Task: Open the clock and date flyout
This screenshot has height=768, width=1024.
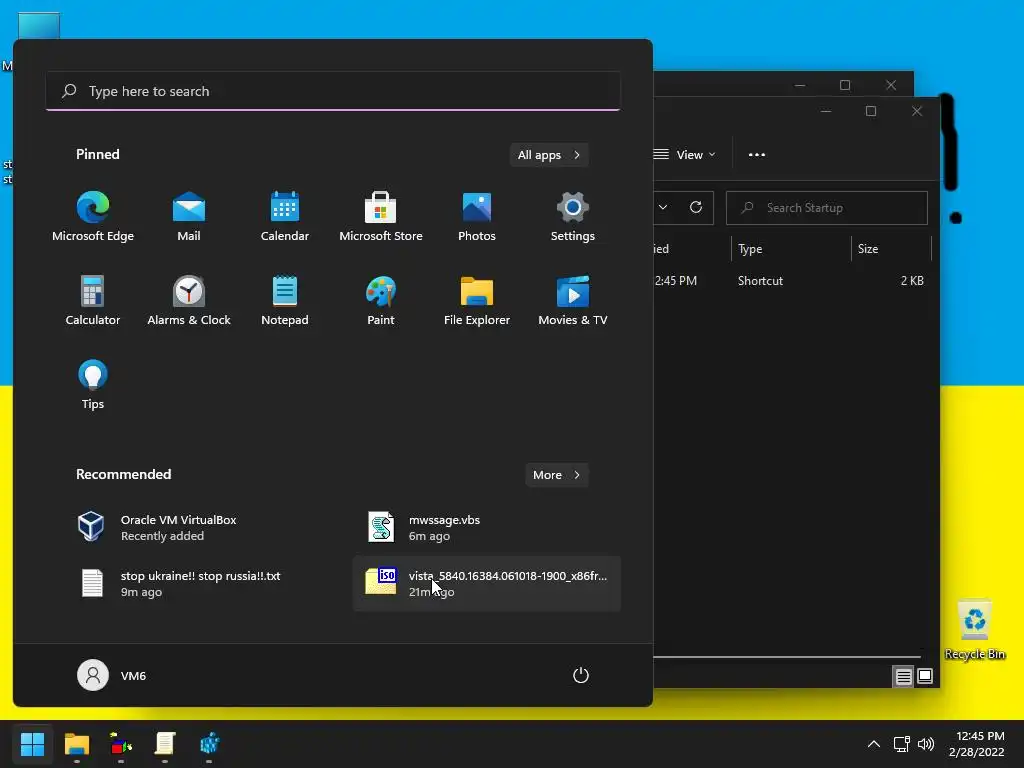Action: (x=976, y=744)
